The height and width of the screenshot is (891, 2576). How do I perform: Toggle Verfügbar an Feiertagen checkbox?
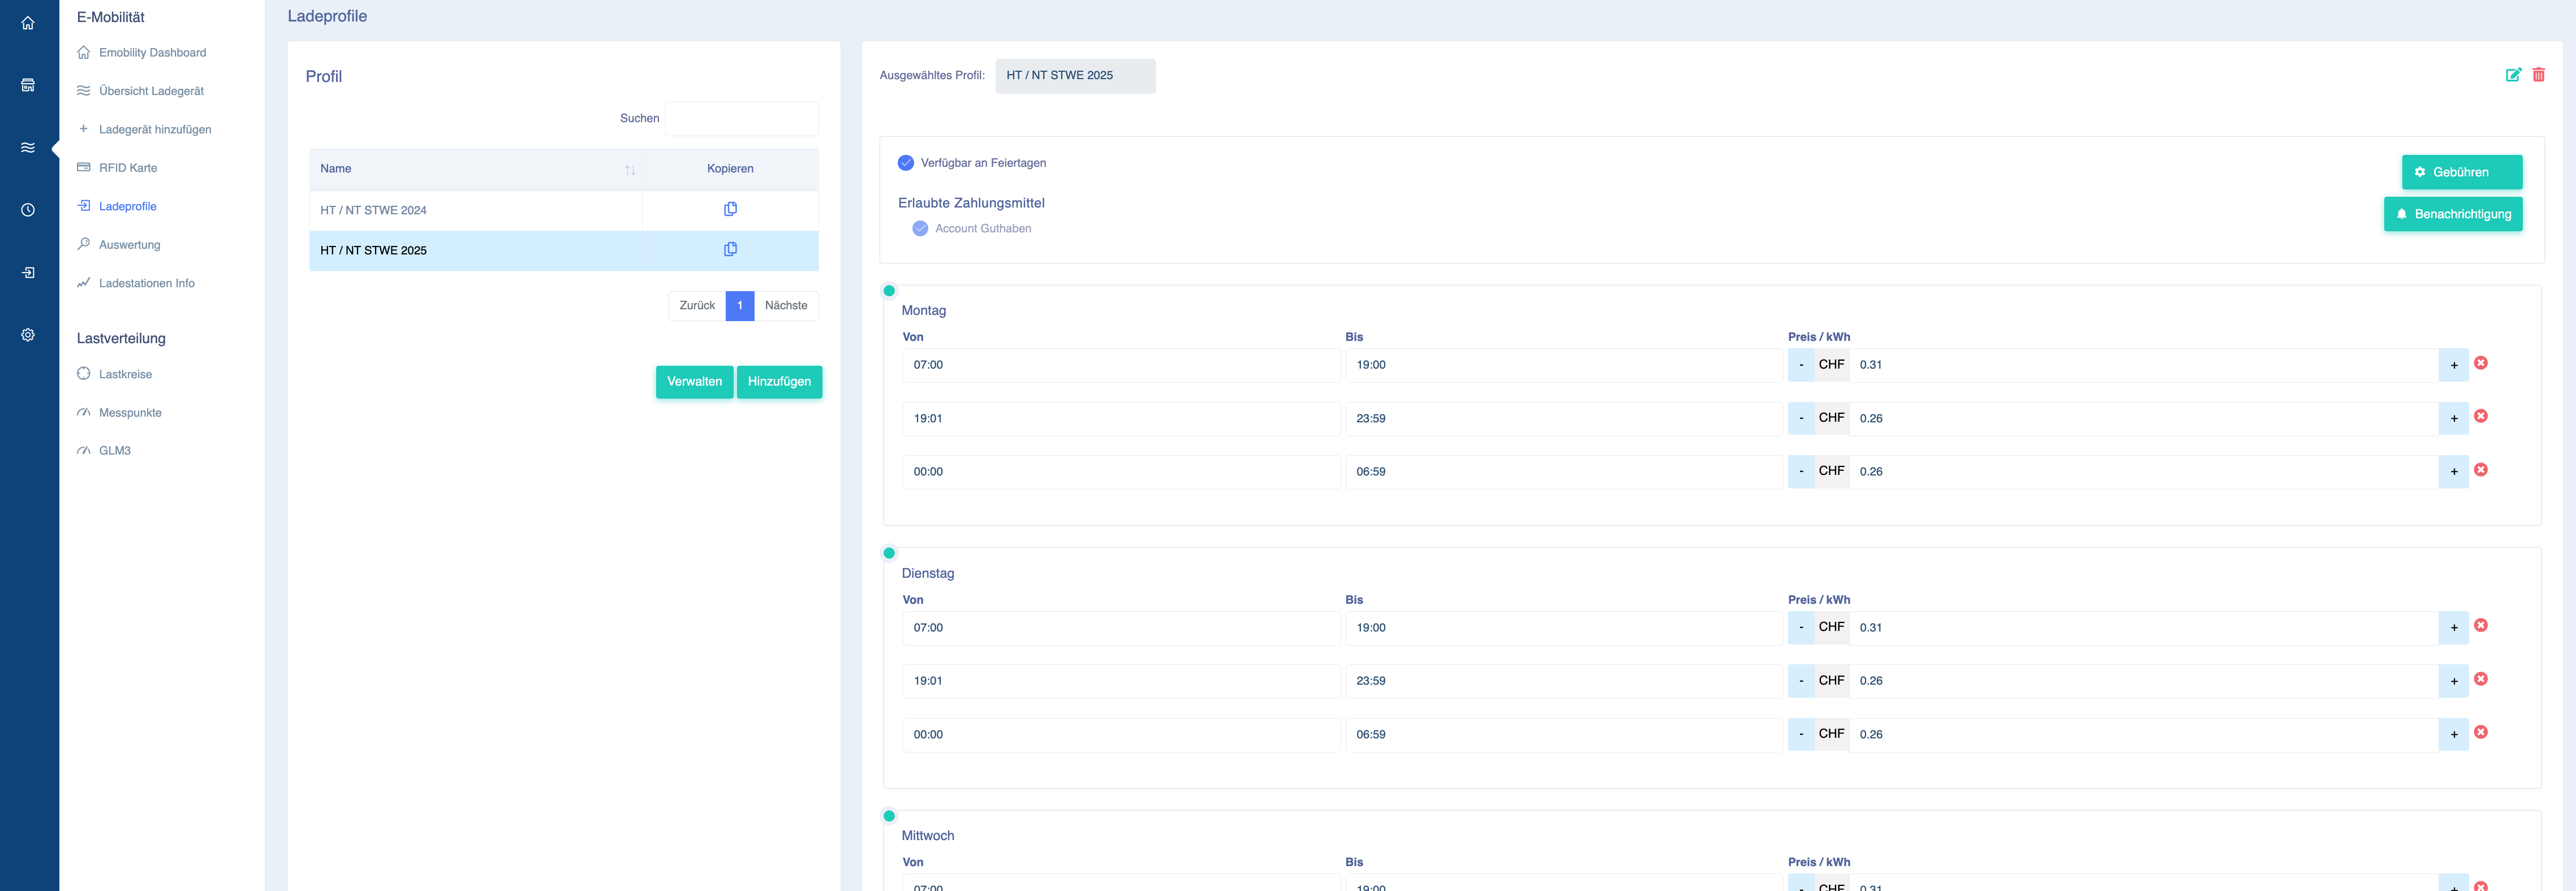[905, 163]
